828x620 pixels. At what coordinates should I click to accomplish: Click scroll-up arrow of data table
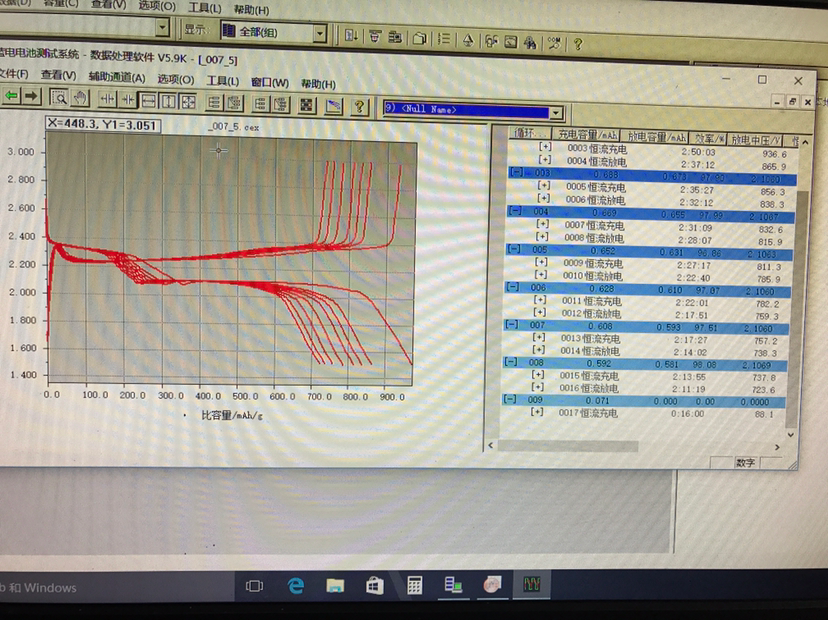point(805,143)
